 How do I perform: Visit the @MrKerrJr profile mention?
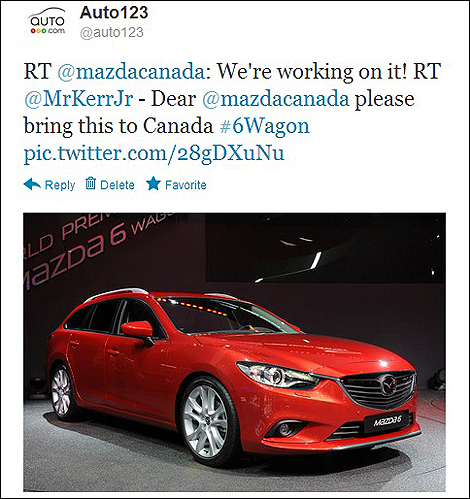pos(79,99)
